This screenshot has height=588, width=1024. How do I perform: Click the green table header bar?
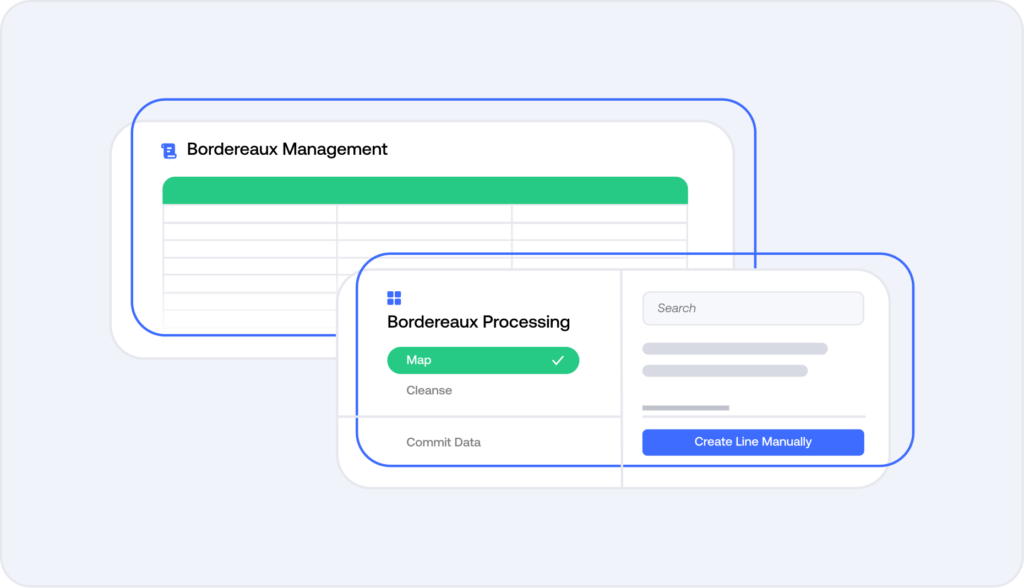[425, 190]
